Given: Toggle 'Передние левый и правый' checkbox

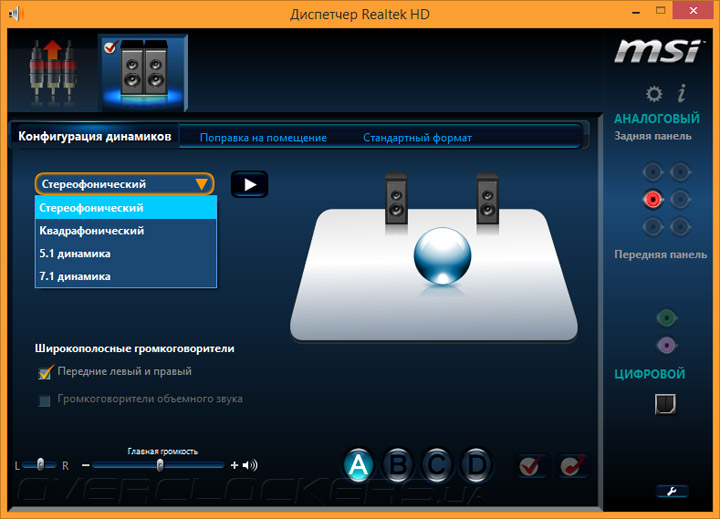Looking at the screenshot, I should click(45, 372).
